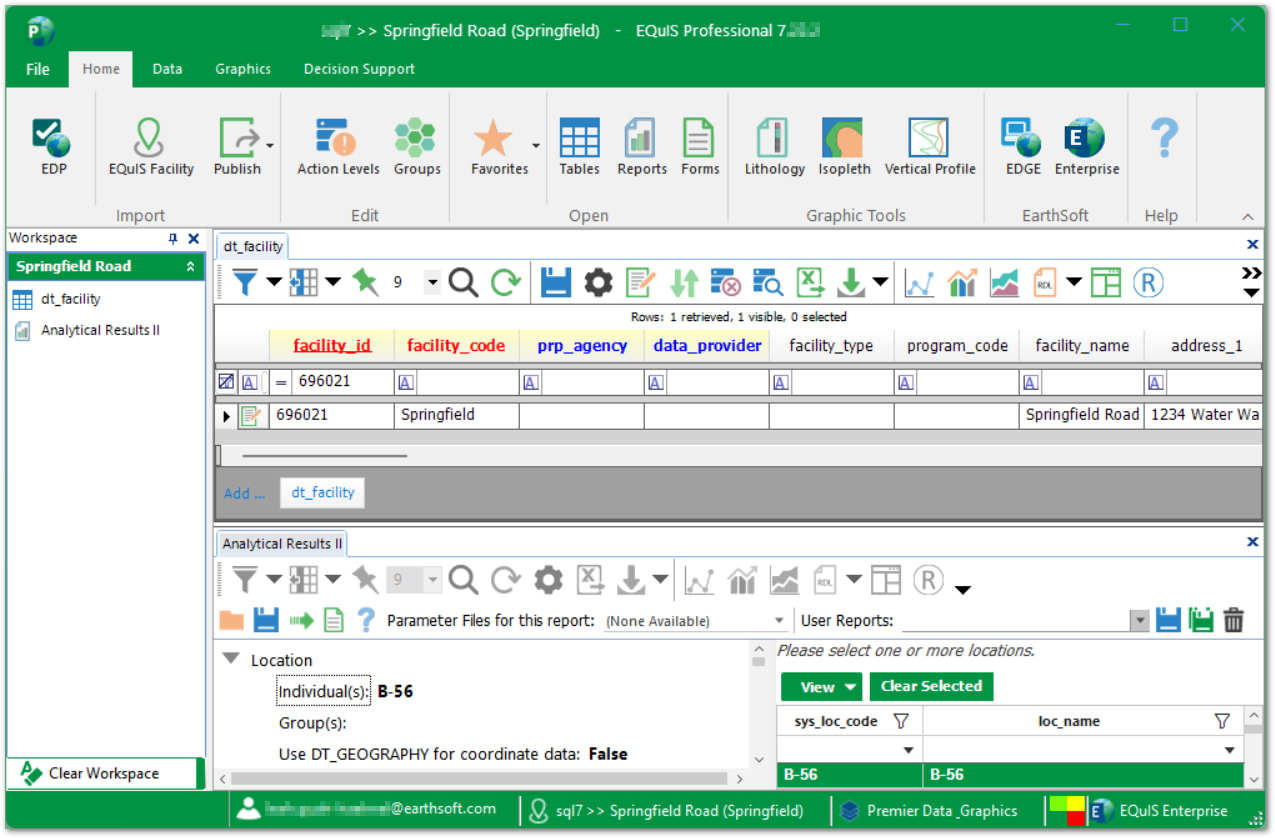Viewport: 1275px width, 838px height.
Task: Toggle the filter row checkbox in the dt_facility grid
Action: point(226,382)
